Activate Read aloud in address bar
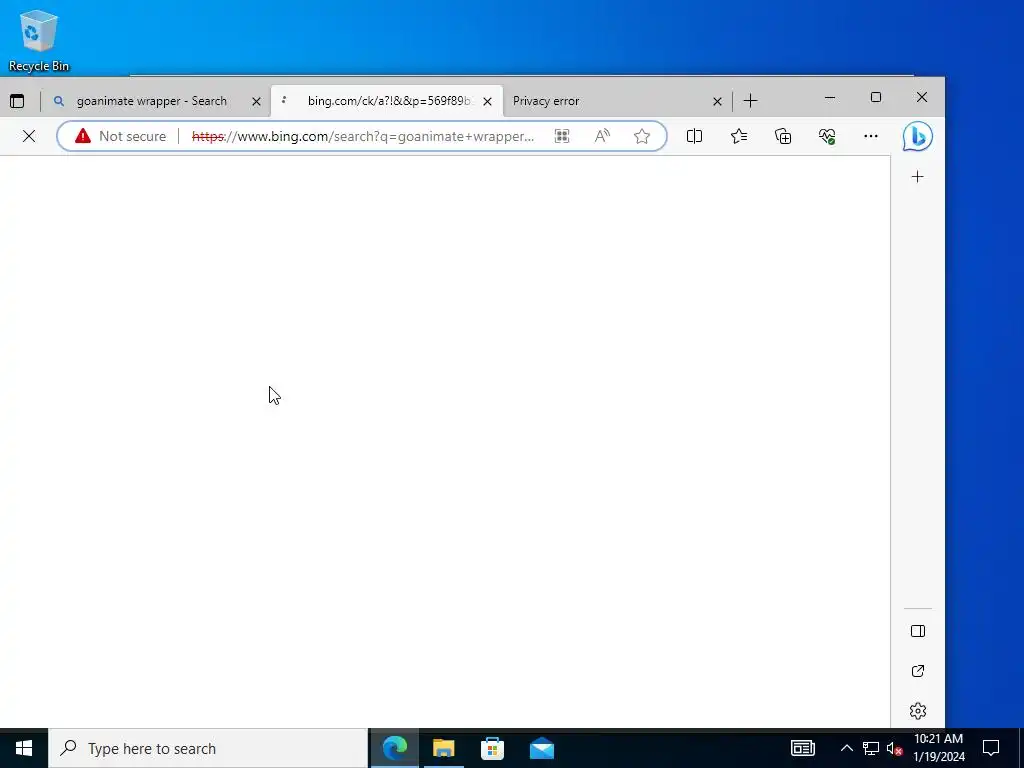The height and width of the screenshot is (768, 1024). pos(602,136)
